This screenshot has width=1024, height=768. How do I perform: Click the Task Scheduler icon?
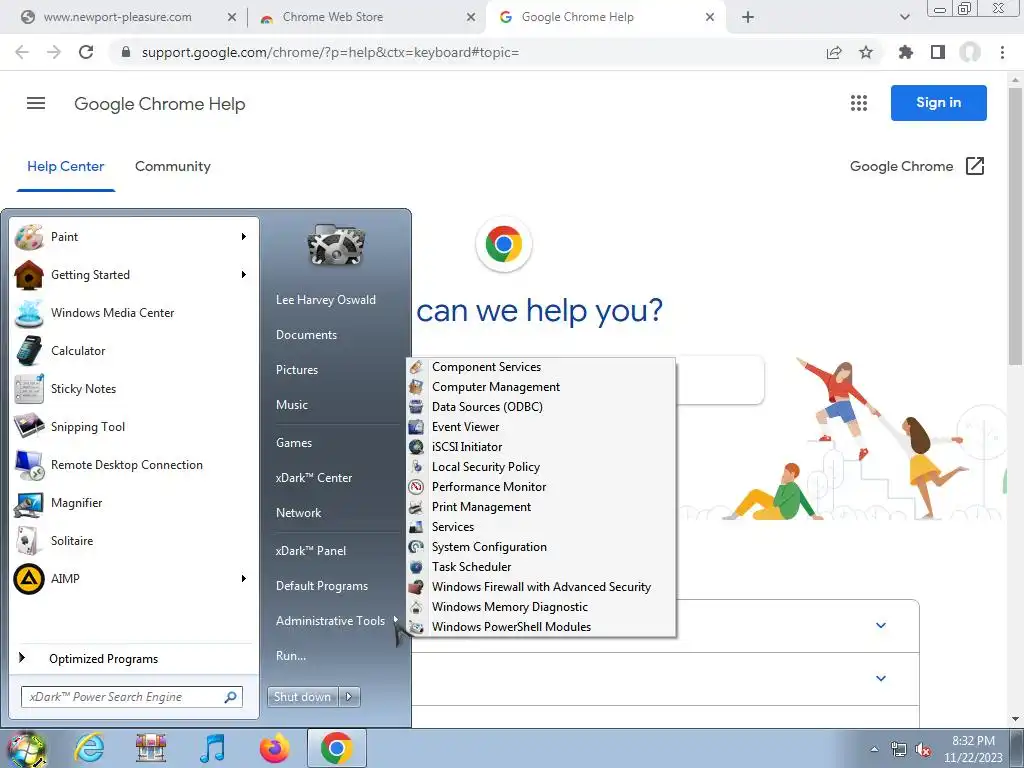coord(416,567)
